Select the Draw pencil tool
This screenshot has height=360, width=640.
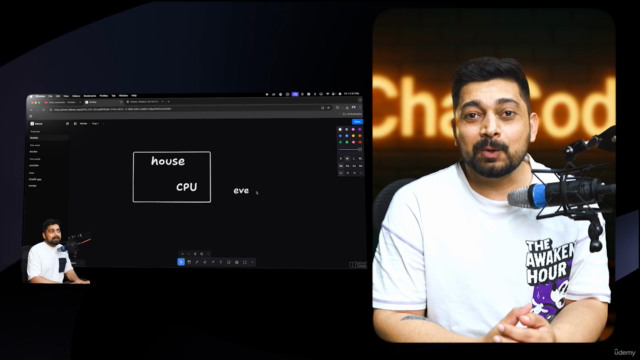(197, 262)
